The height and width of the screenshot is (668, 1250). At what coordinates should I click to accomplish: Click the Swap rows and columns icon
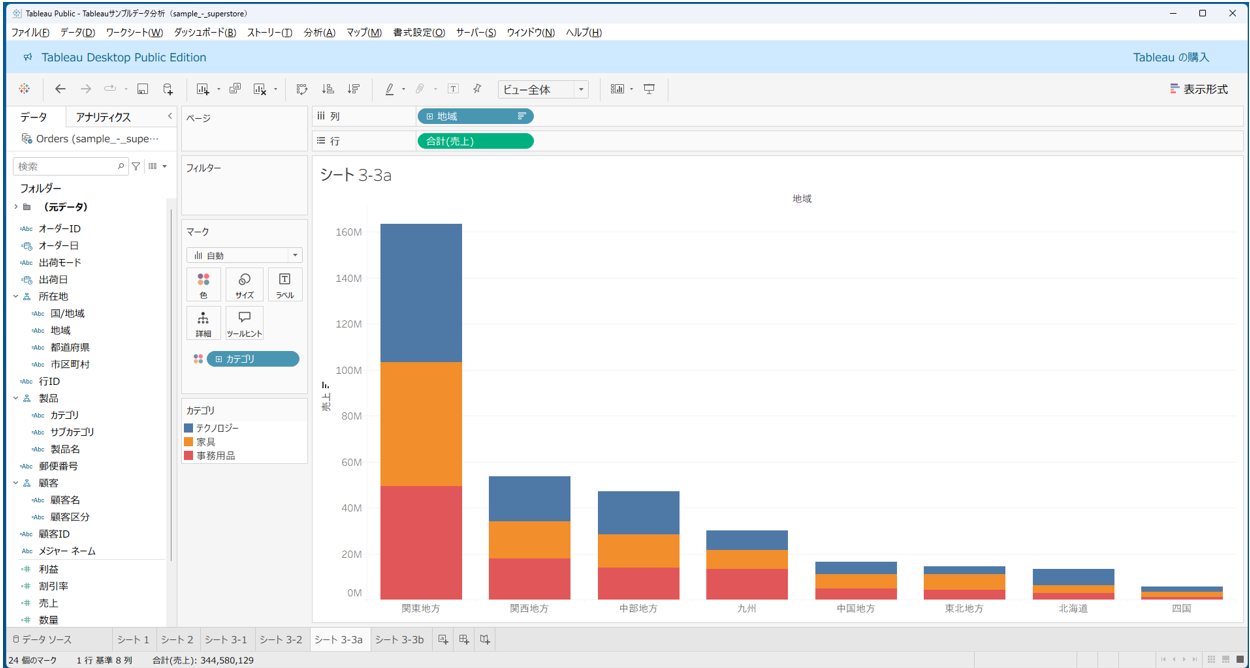[303, 89]
